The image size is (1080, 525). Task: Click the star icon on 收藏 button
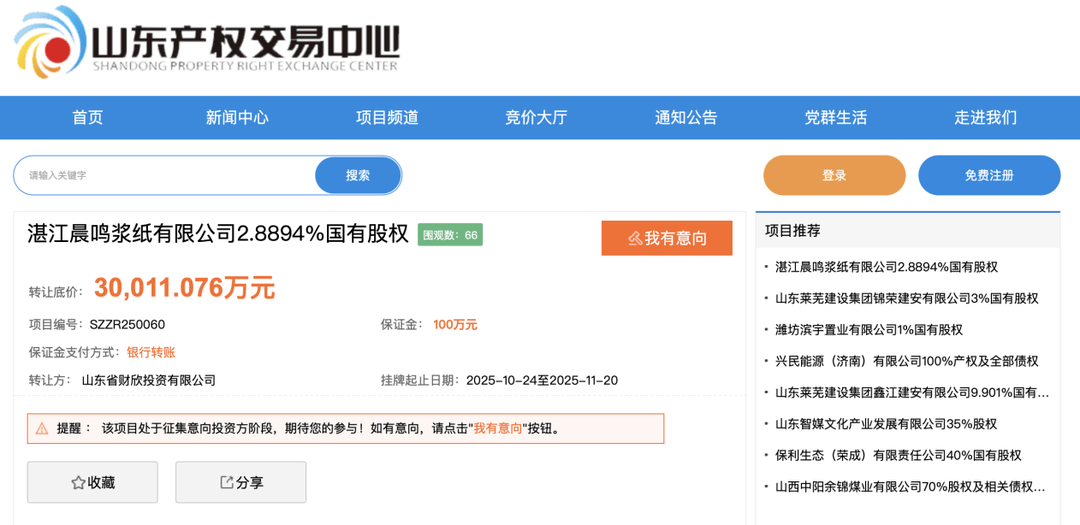78,483
